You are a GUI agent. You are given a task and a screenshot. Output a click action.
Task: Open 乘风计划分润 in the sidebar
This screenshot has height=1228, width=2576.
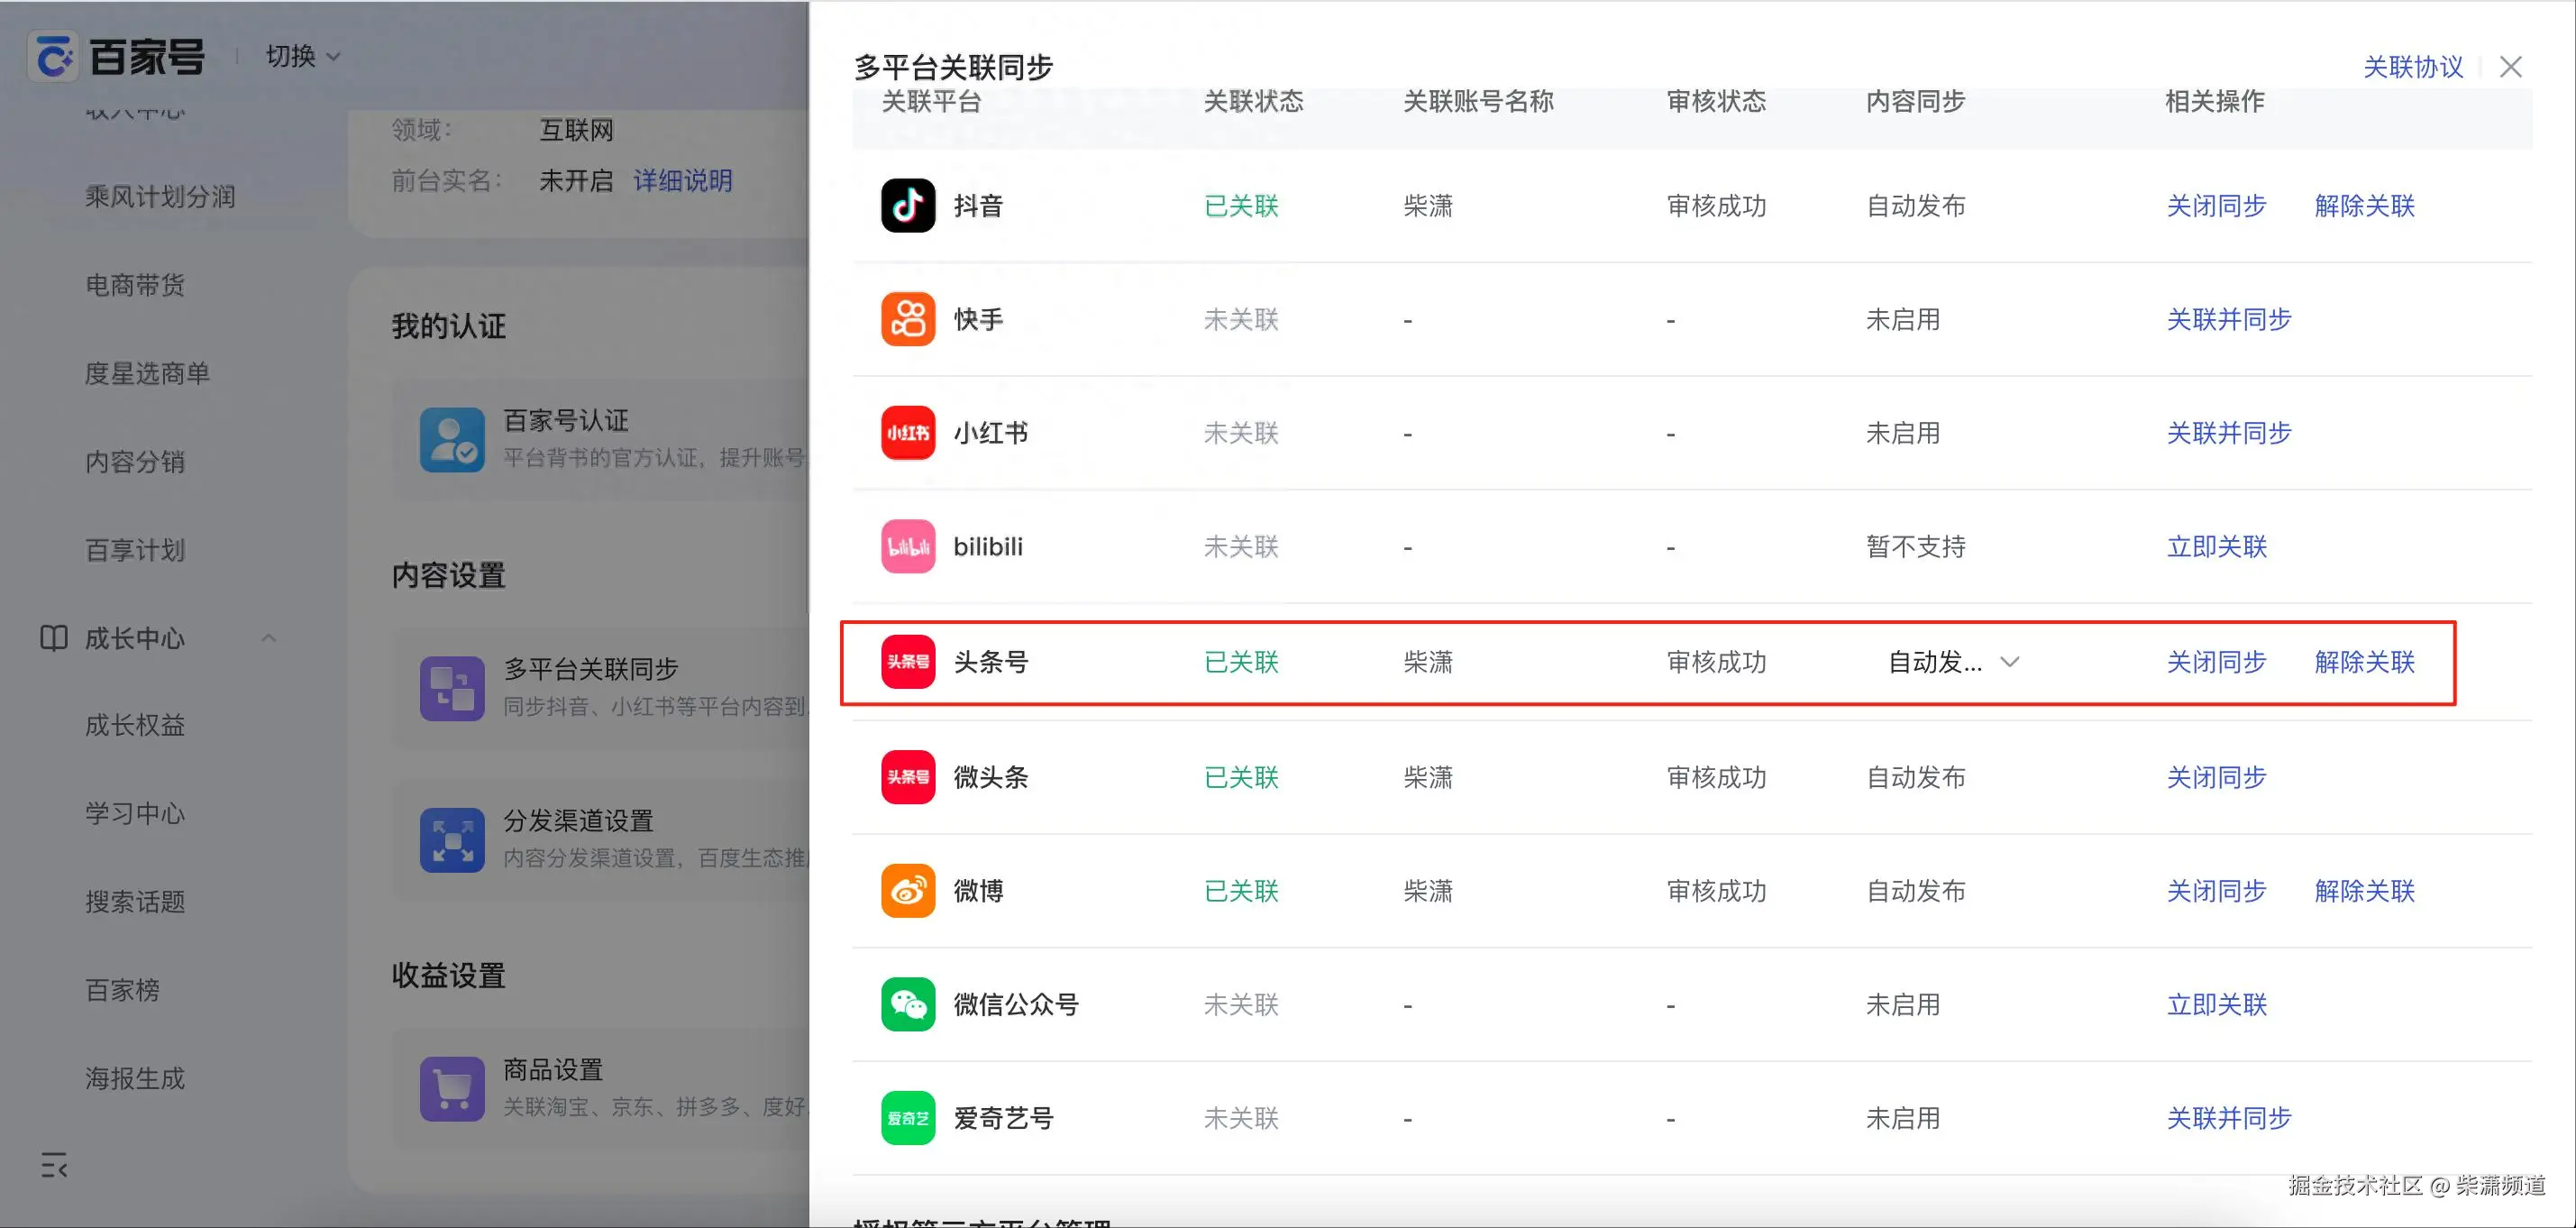click(x=160, y=197)
